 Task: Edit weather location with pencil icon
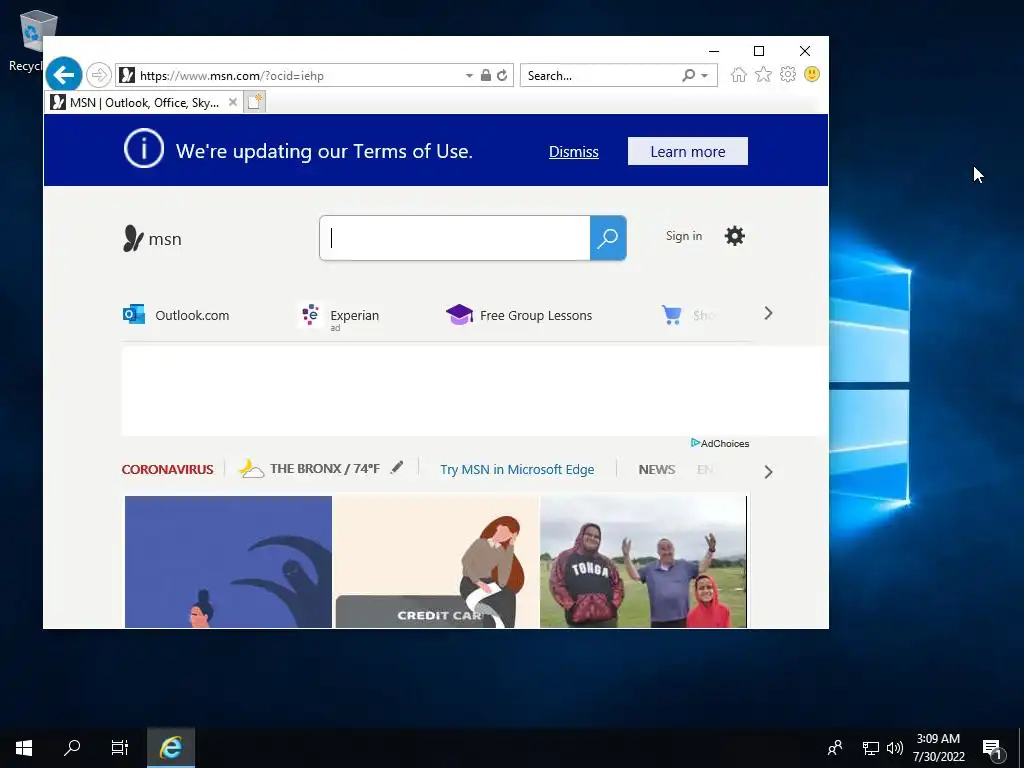coord(397,467)
